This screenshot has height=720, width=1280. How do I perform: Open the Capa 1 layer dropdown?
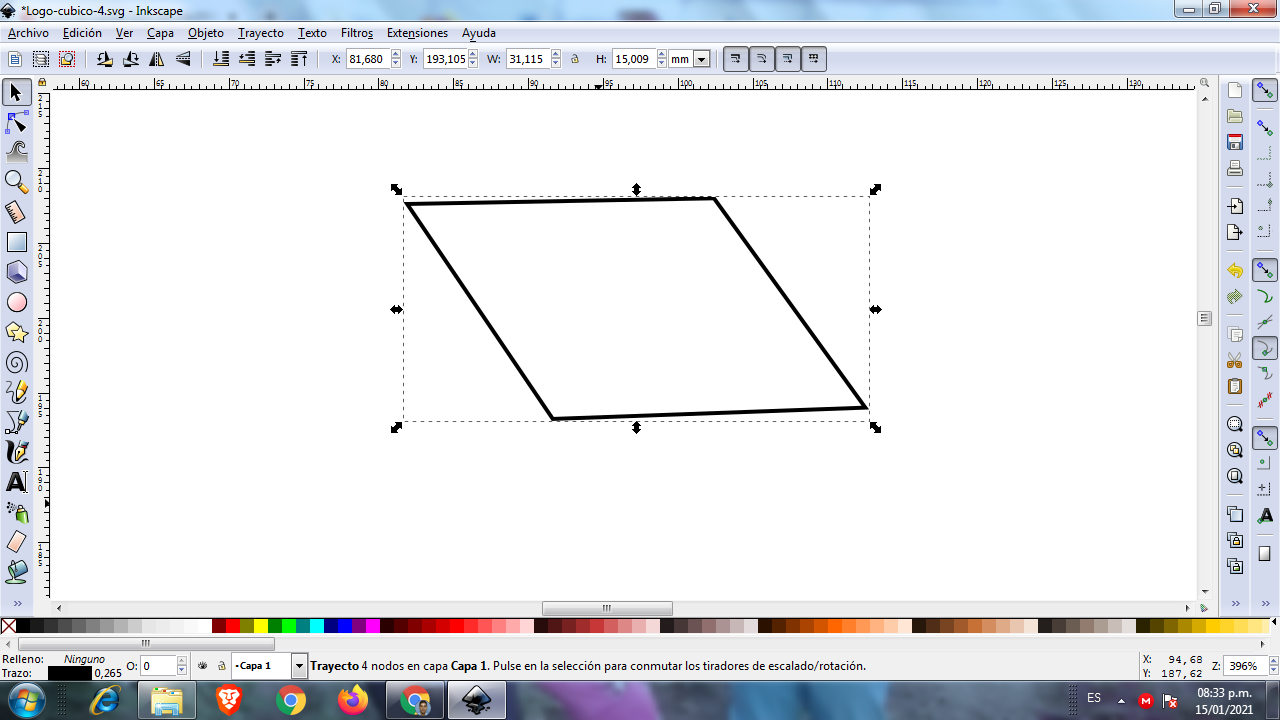tap(299, 665)
